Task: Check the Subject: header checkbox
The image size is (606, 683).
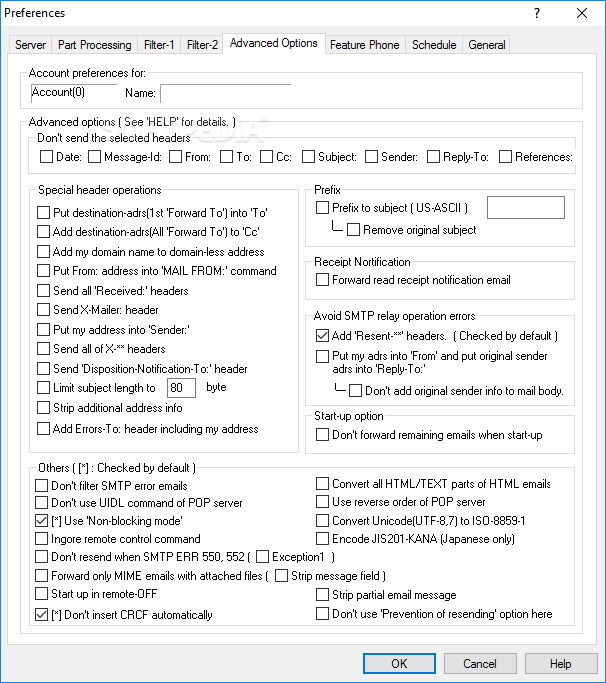Action: pos(308,157)
